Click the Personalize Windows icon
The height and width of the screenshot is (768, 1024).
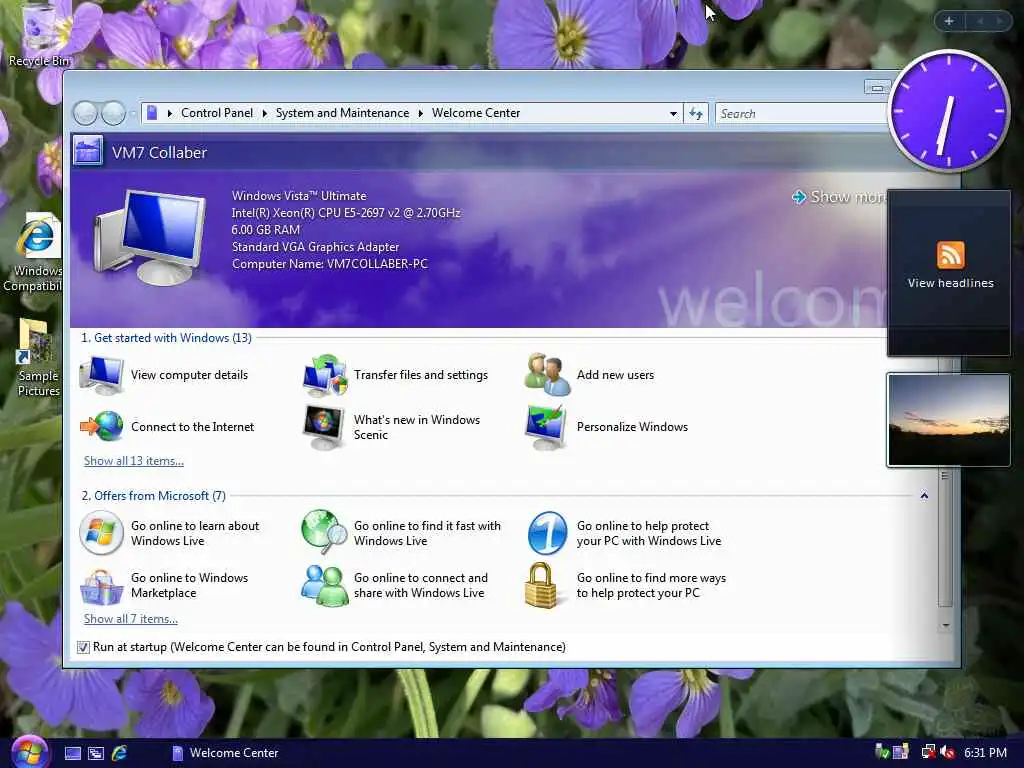pos(547,427)
